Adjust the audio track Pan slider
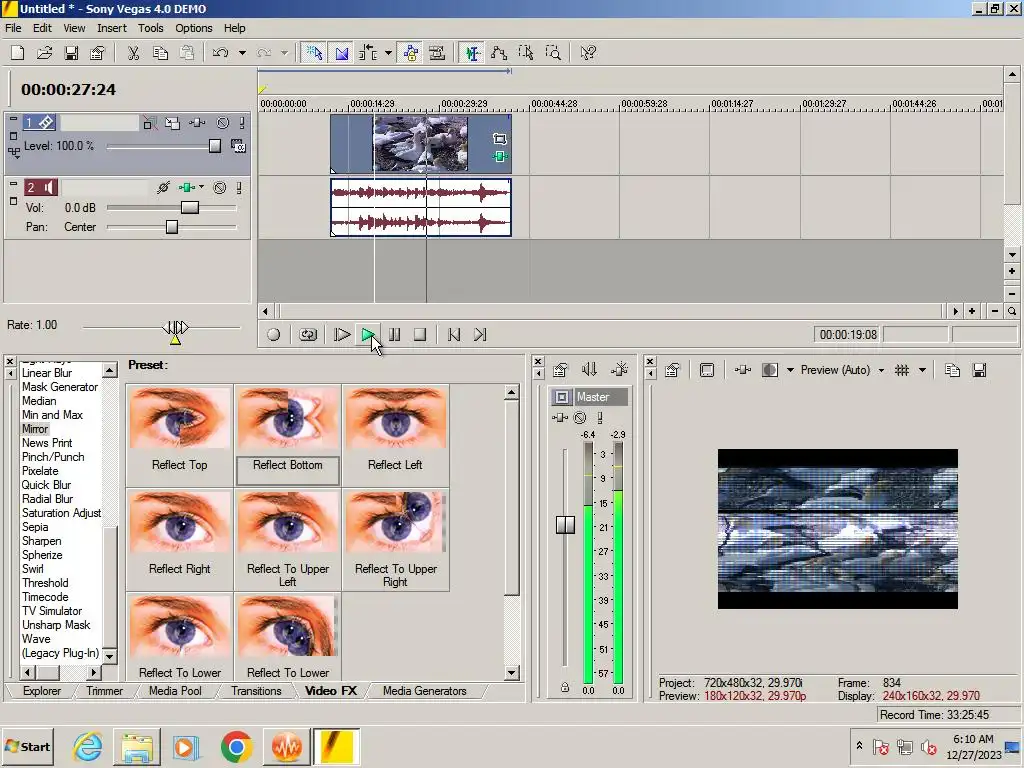Screen dimensions: 1024x768 pos(172,227)
